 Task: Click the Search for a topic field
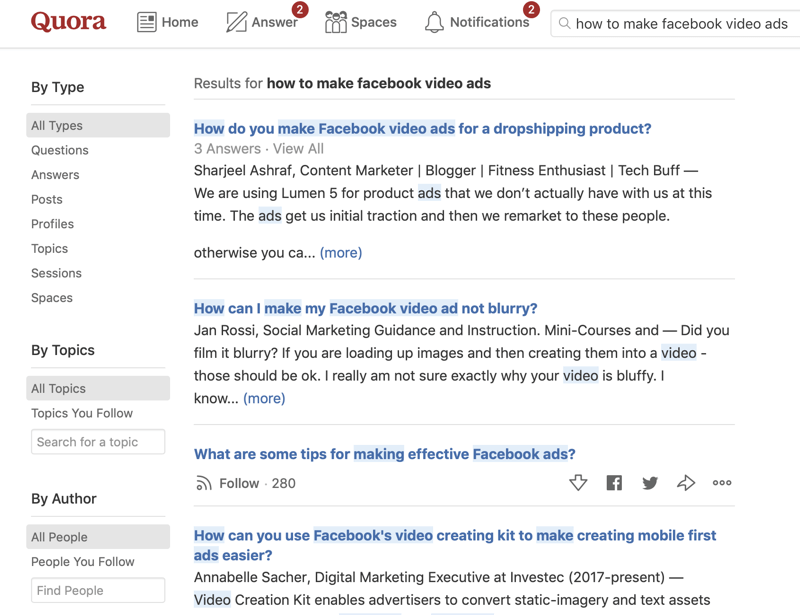tap(98, 441)
